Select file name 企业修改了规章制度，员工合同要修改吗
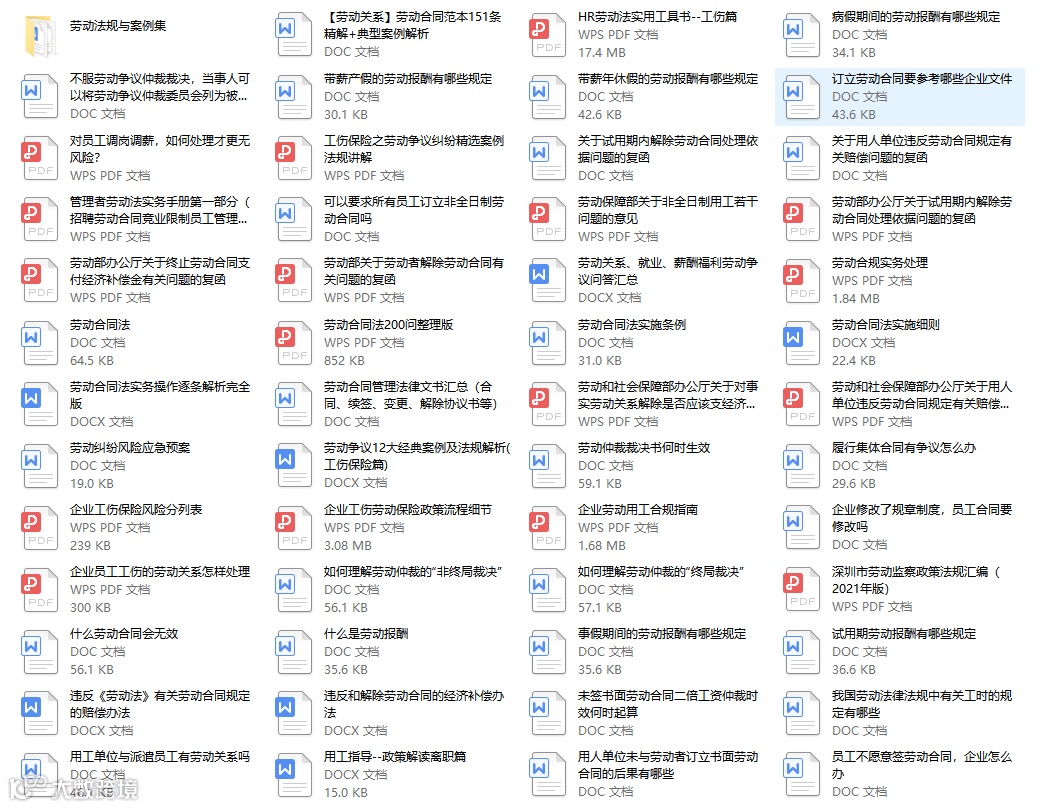 pyautogui.click(x=922, y=518)
